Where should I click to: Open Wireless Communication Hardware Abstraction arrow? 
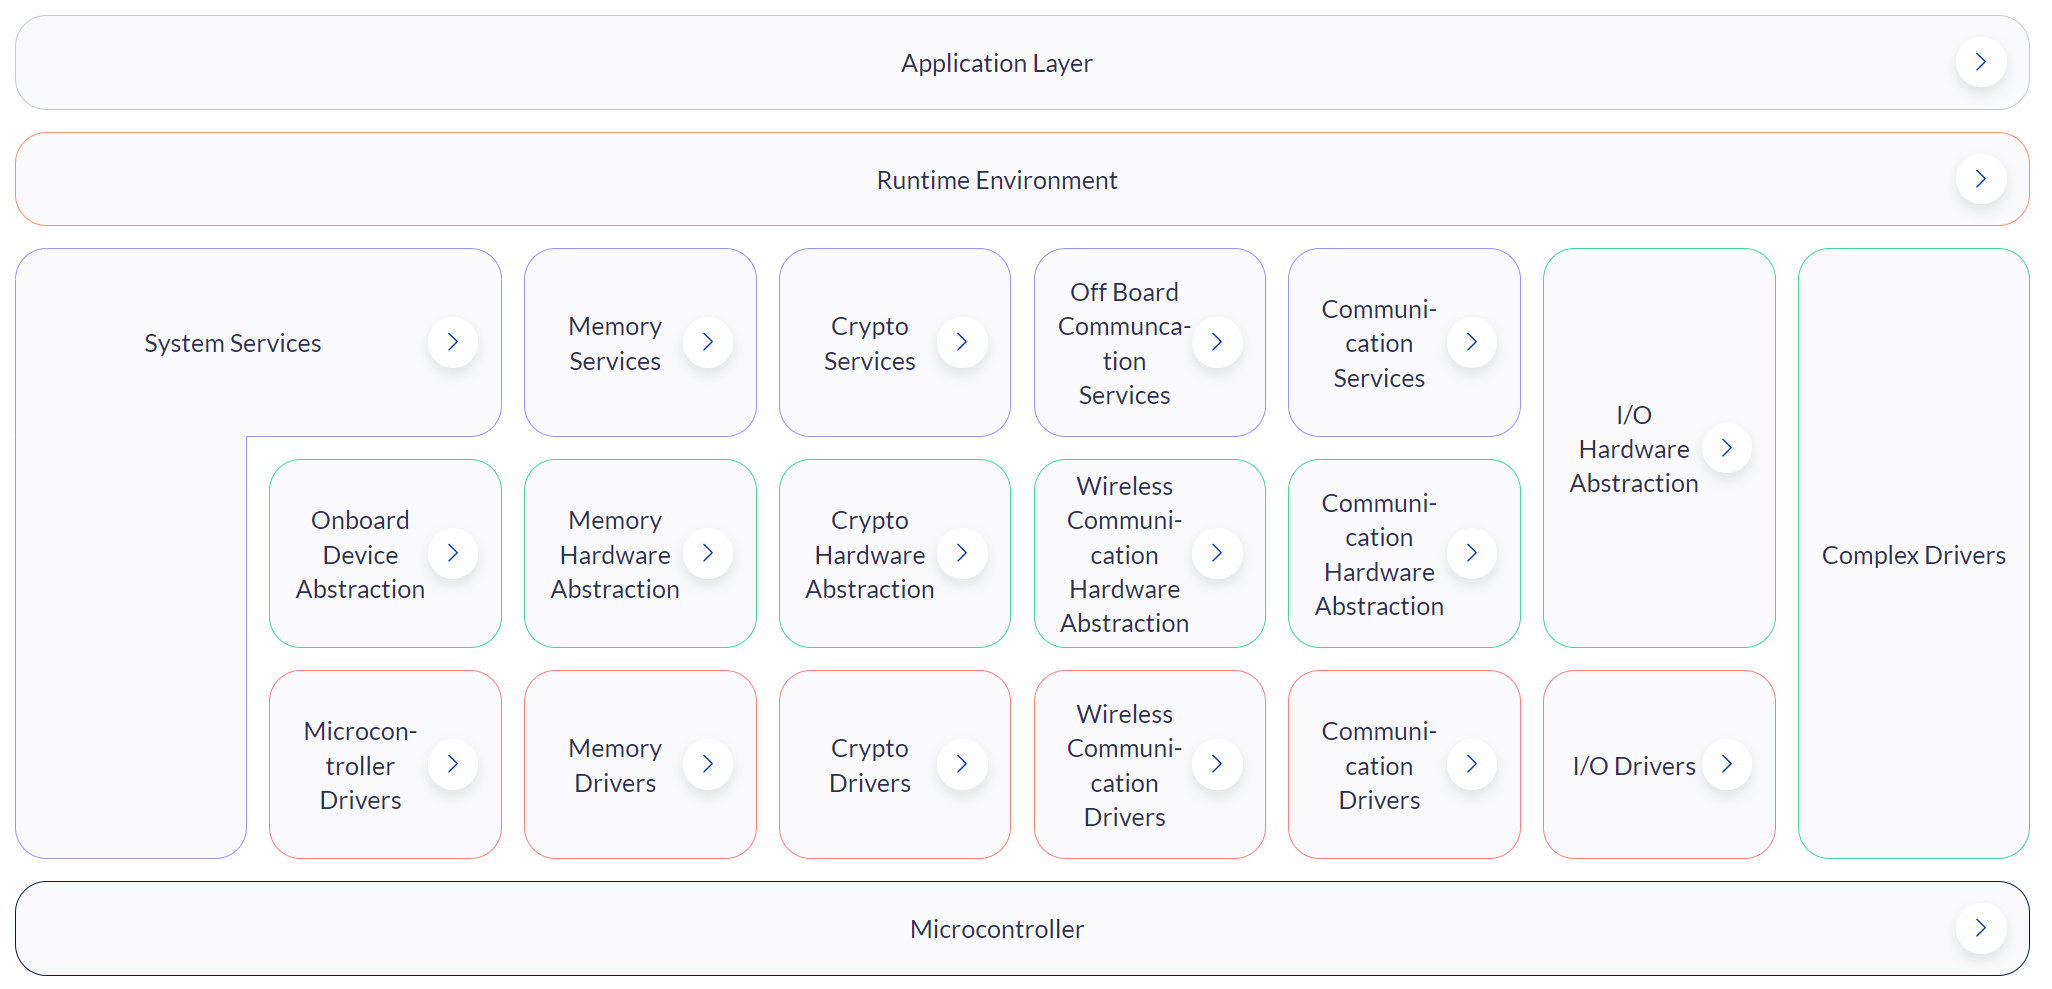pyautogui.click(x=1217, y=553)
